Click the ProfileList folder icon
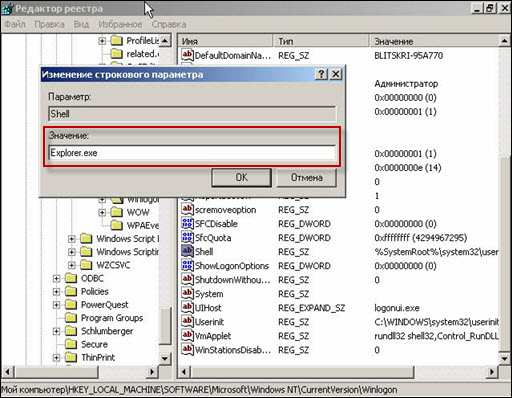The height and width of the screenshot is (398, 512). click(116, 41)
